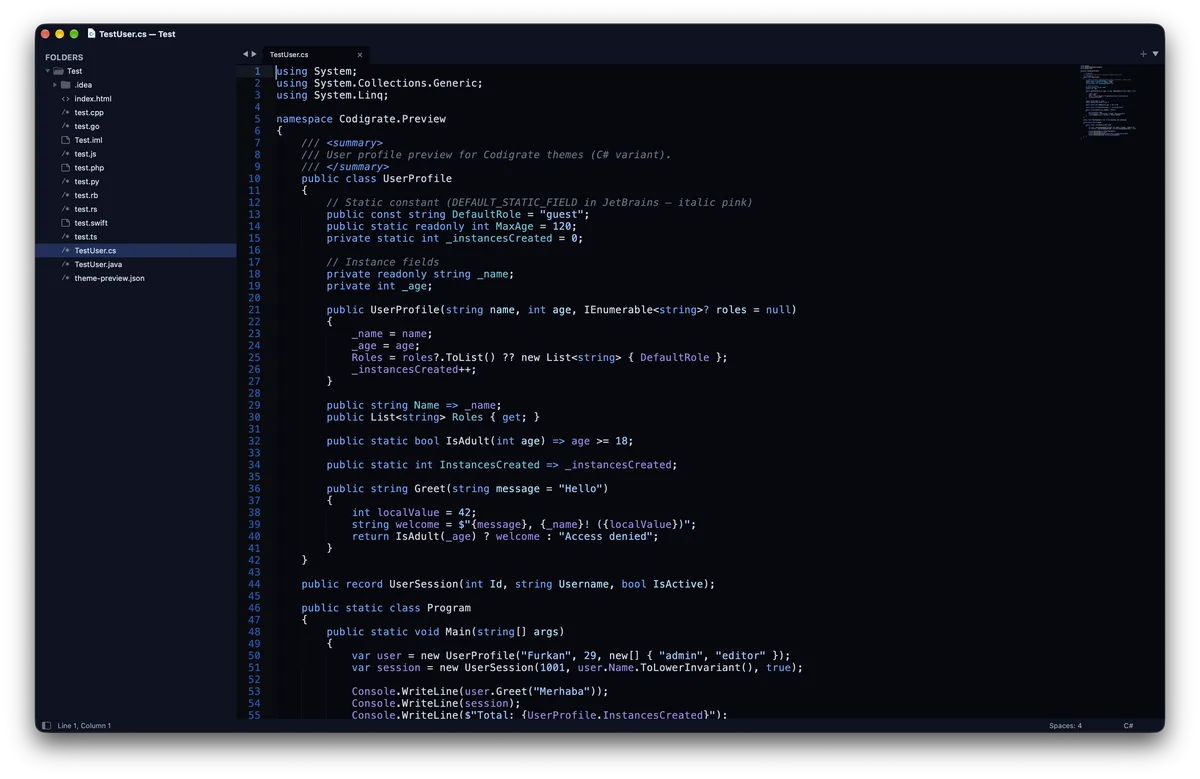Open the tab list dropdown arrow

click(x=1156, y=54)
